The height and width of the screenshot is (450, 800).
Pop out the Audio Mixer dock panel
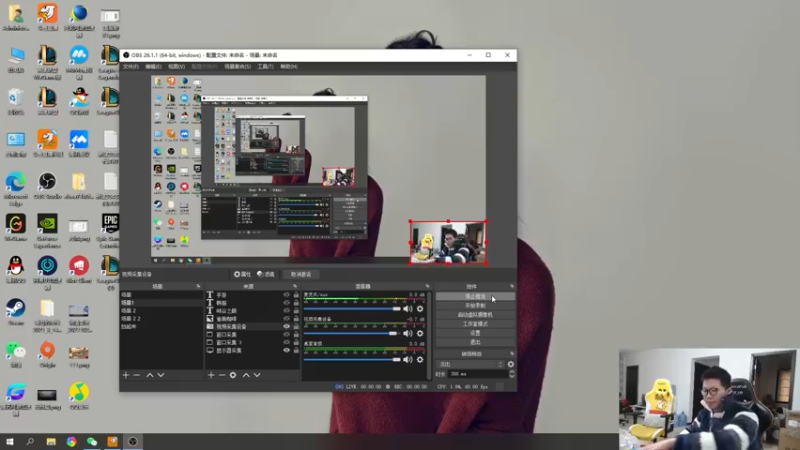tap(428, 286)
